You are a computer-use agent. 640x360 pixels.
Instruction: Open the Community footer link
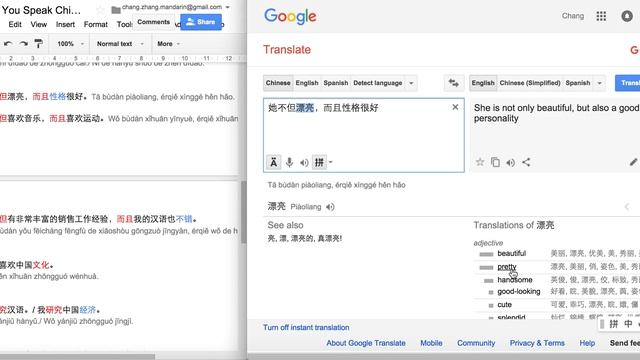coord(476,343)
